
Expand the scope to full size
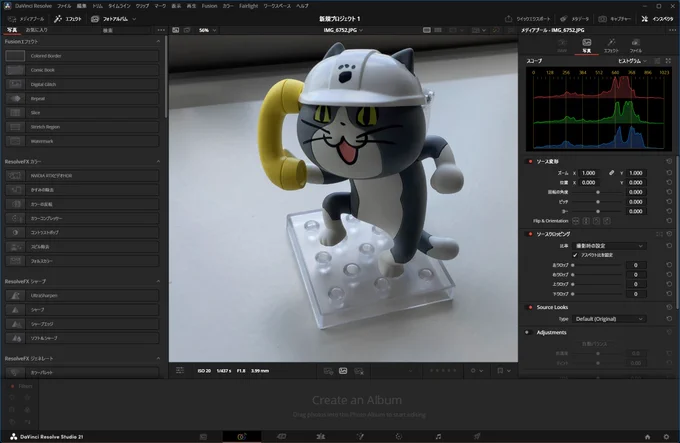[668, 61]
